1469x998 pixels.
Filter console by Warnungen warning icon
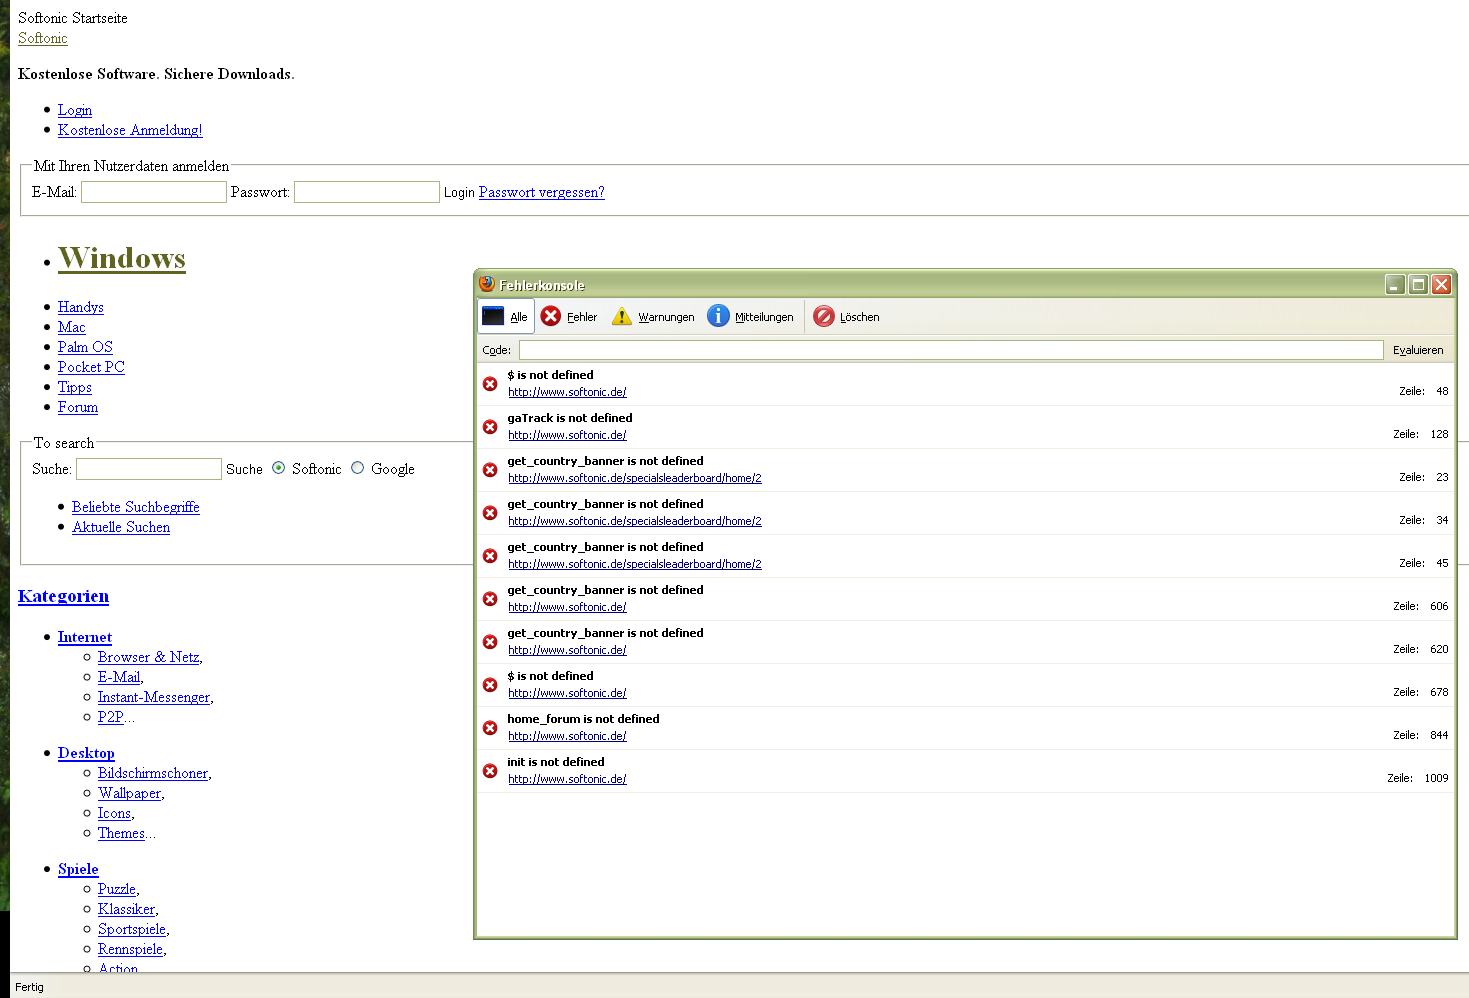tap(622, 316)
